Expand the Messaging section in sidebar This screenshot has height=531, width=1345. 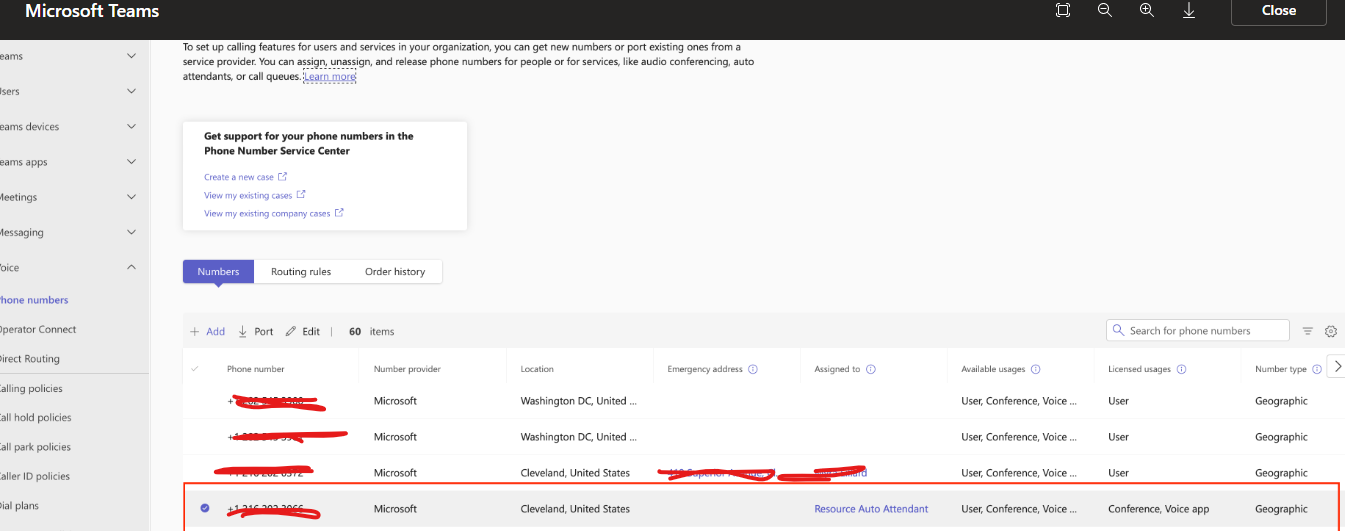coord(131,232)
